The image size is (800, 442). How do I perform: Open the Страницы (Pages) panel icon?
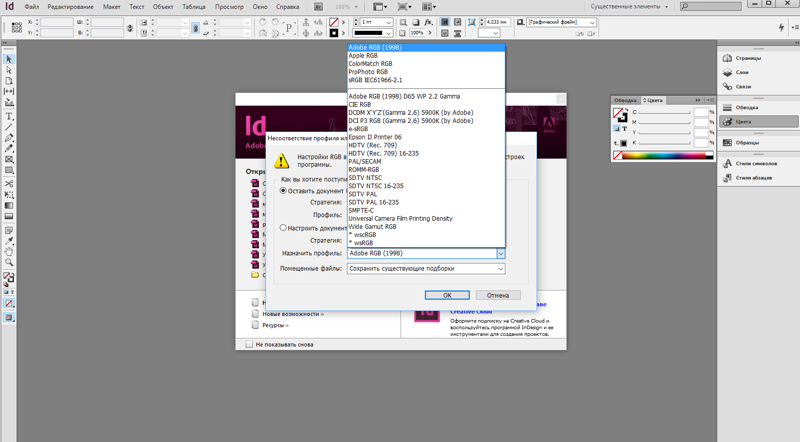(728, 58)
